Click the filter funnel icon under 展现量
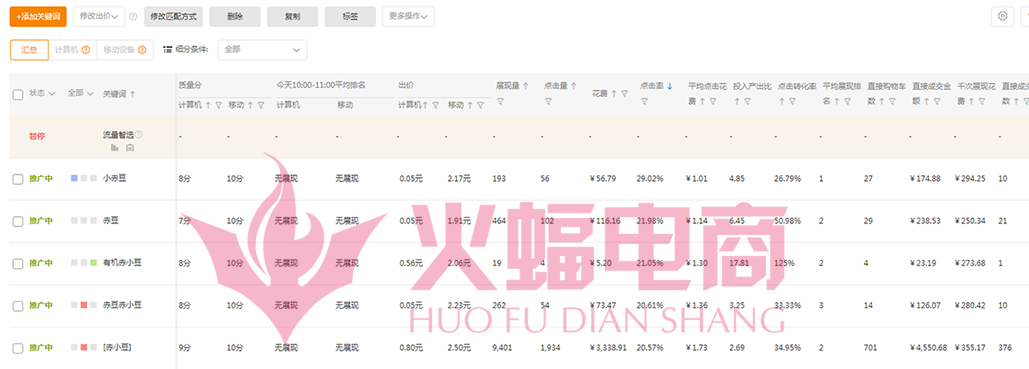1029x369 pixels. coord(500,101)
